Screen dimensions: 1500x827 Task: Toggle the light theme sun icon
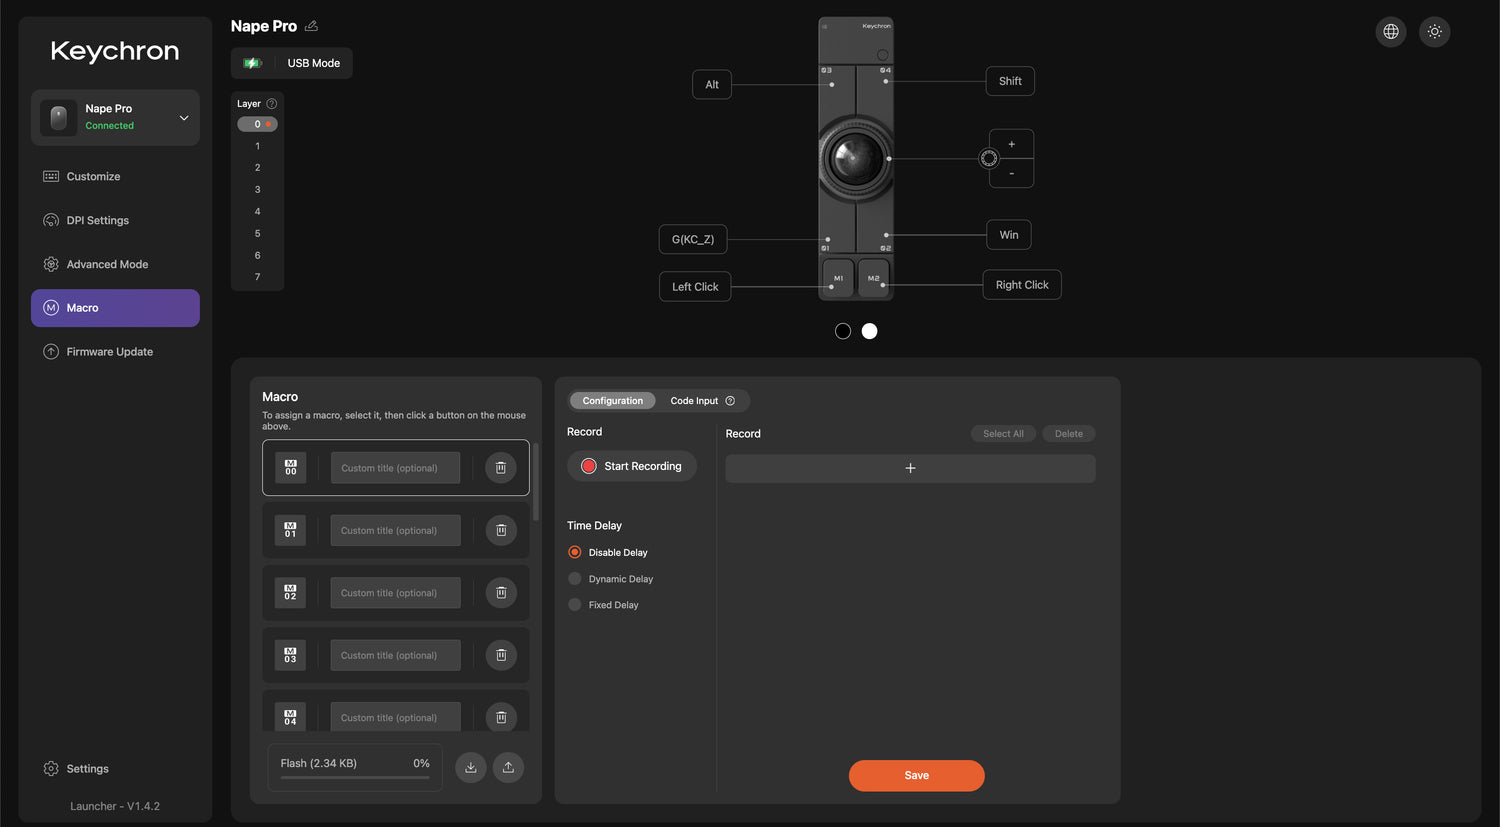click(x=1434, y=32)
